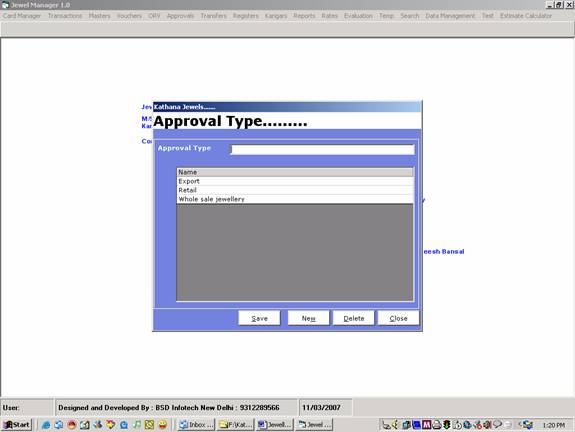This screenshot has width=575, height=432.
Task: Click the printer icon in system tray
Action: coord(436,425)
